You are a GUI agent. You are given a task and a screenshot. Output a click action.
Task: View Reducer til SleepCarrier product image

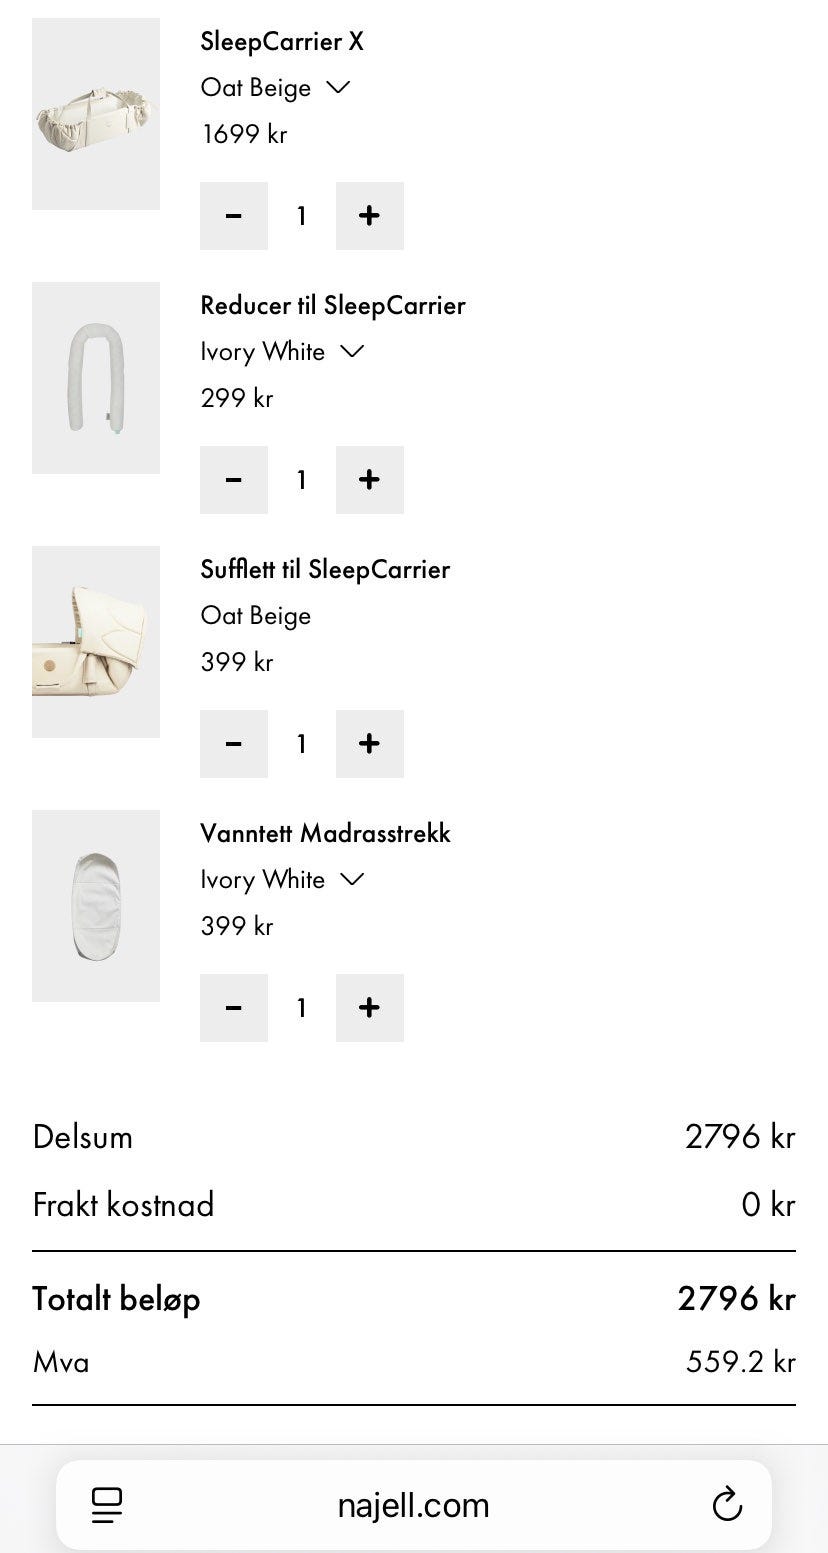[x=96, y=378]
